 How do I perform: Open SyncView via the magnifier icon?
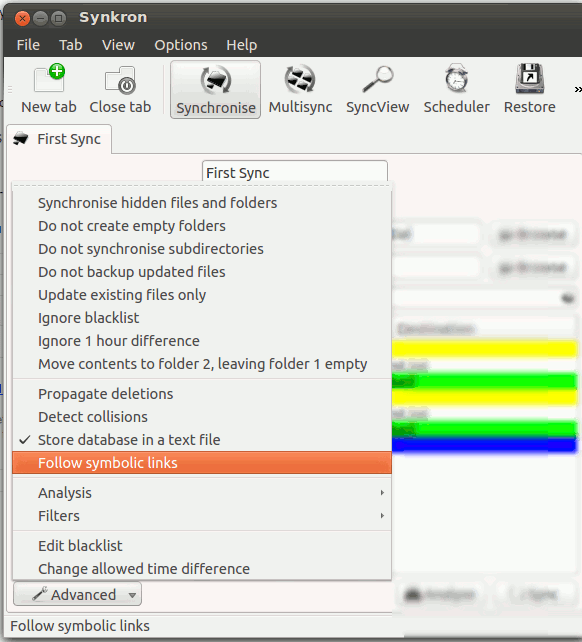pos(378,79)
